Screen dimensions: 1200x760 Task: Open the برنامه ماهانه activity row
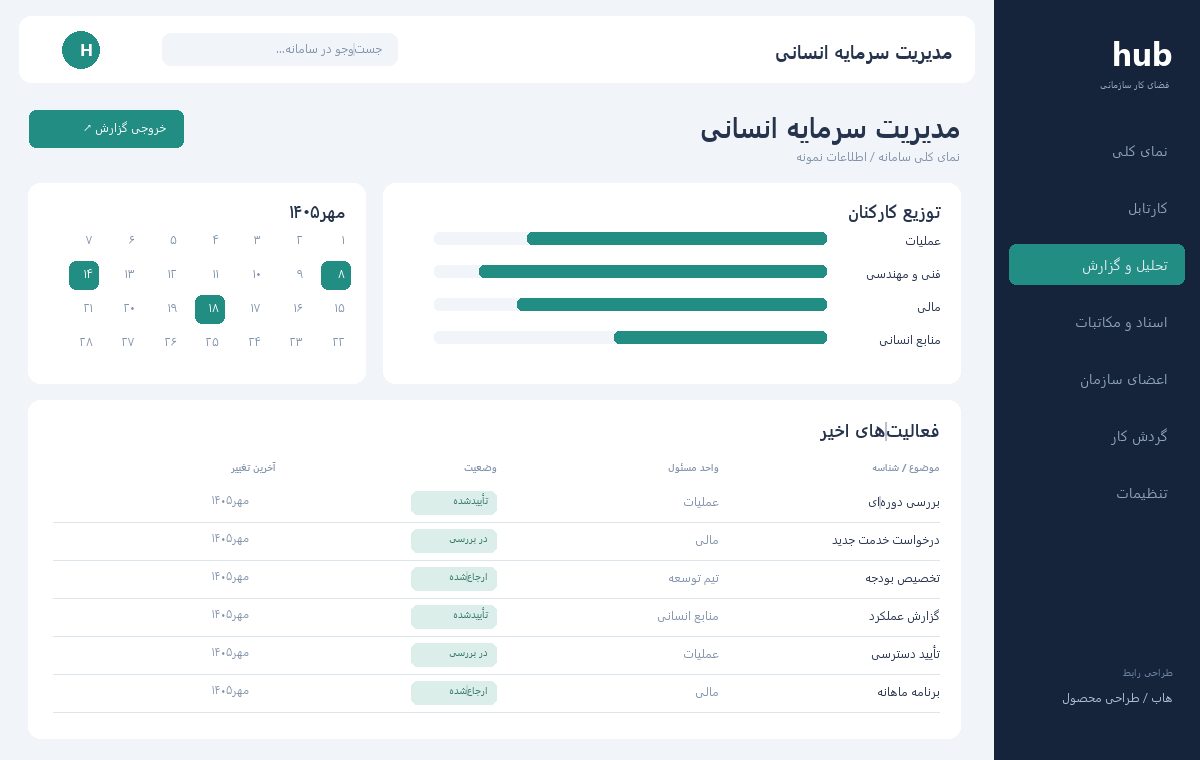[497, 693]
